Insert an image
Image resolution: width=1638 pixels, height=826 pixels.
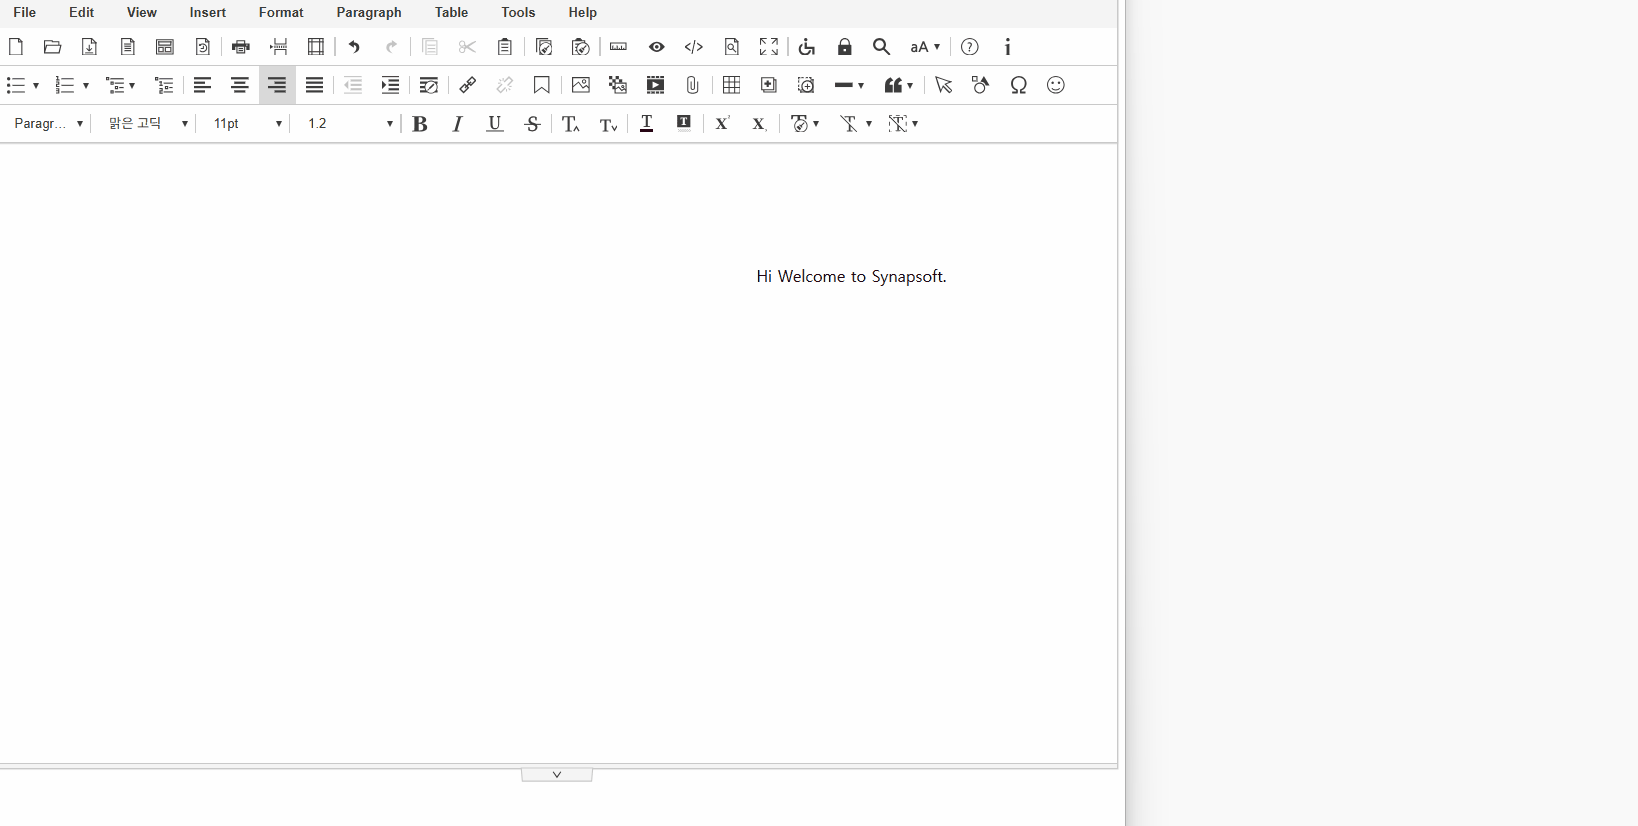click(x=580, y=85)
